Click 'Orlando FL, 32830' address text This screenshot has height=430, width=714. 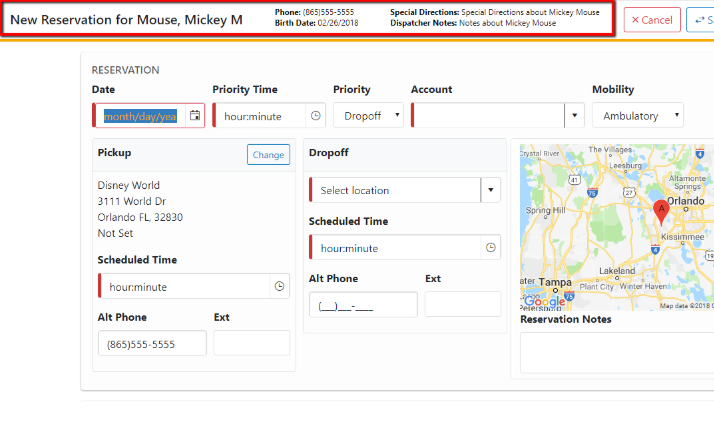coord(140,217)
